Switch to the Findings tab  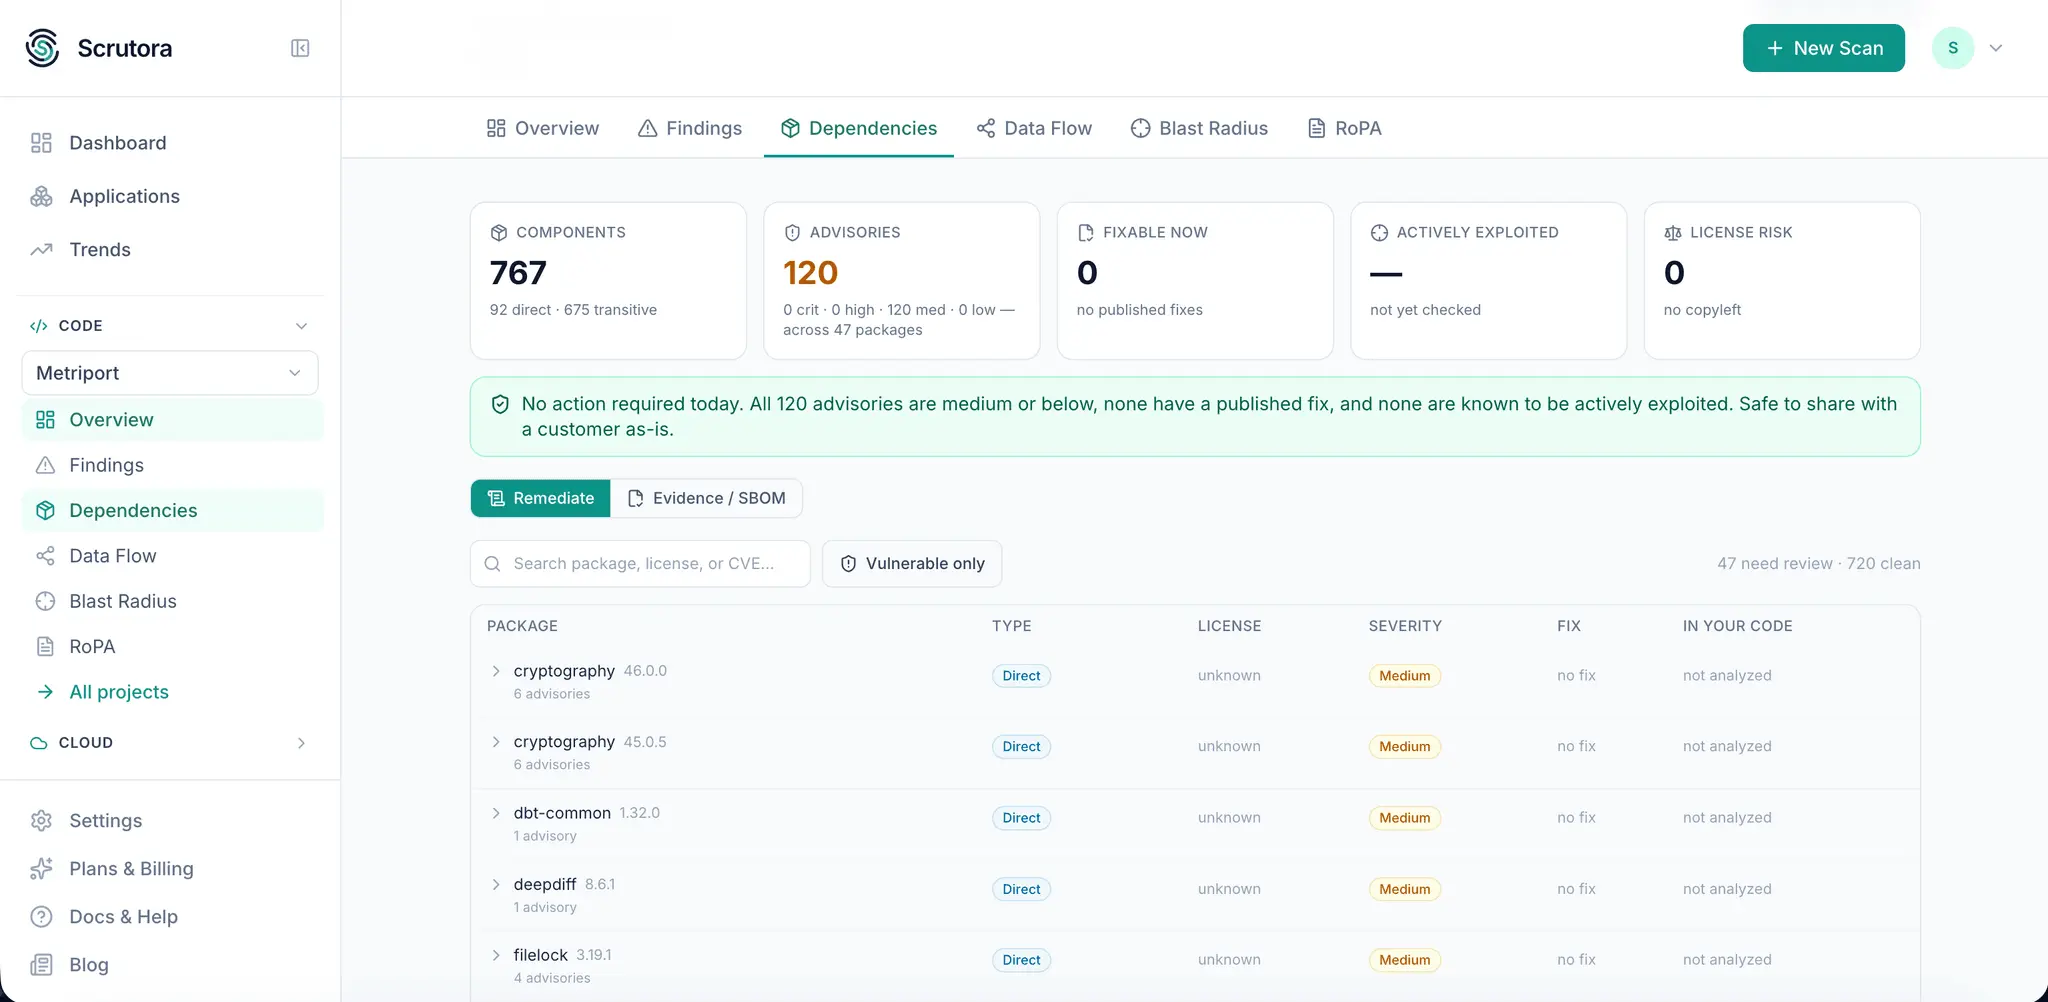(x=690, y=128)
